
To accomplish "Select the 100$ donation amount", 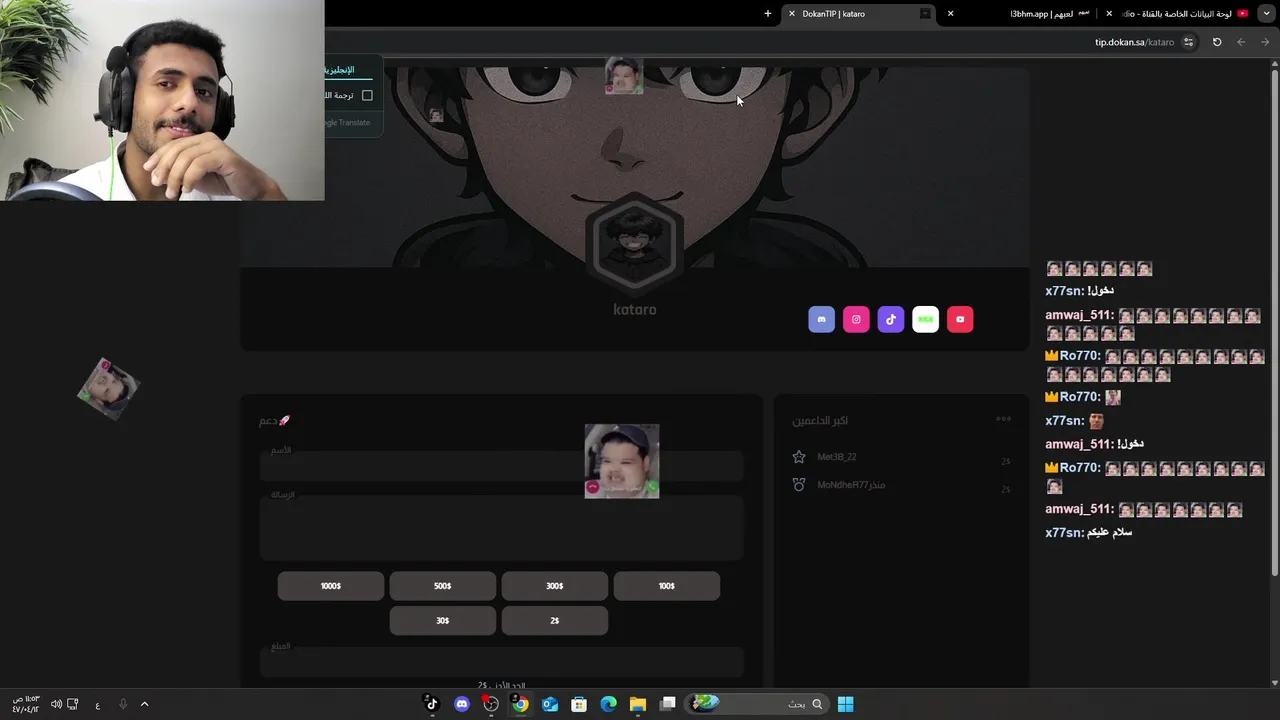I will (x=667, y=586).
